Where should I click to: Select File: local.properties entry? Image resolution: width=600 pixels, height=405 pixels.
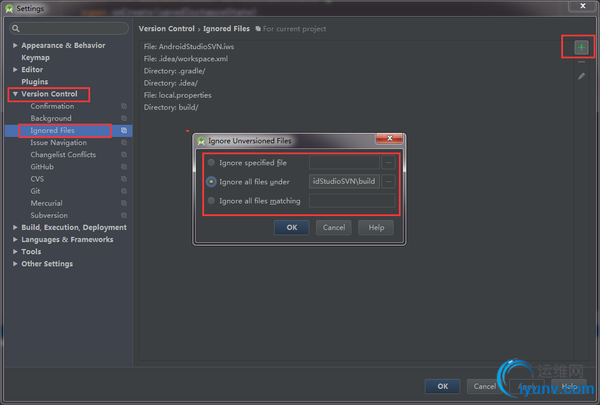point(178,95)
